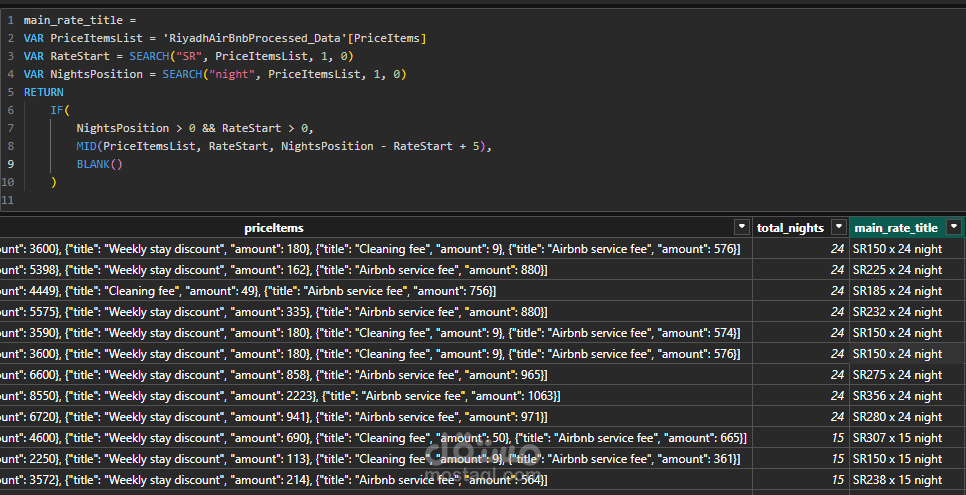The height and width of the screenshot is (495, 966).
Task: Click the SR150 x 24 night cell in first row
Action: 897,249
